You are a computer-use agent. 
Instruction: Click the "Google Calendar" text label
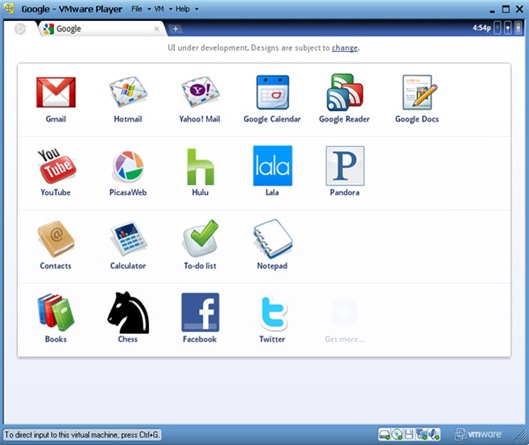pyautogui.click(x=272, y=119)
